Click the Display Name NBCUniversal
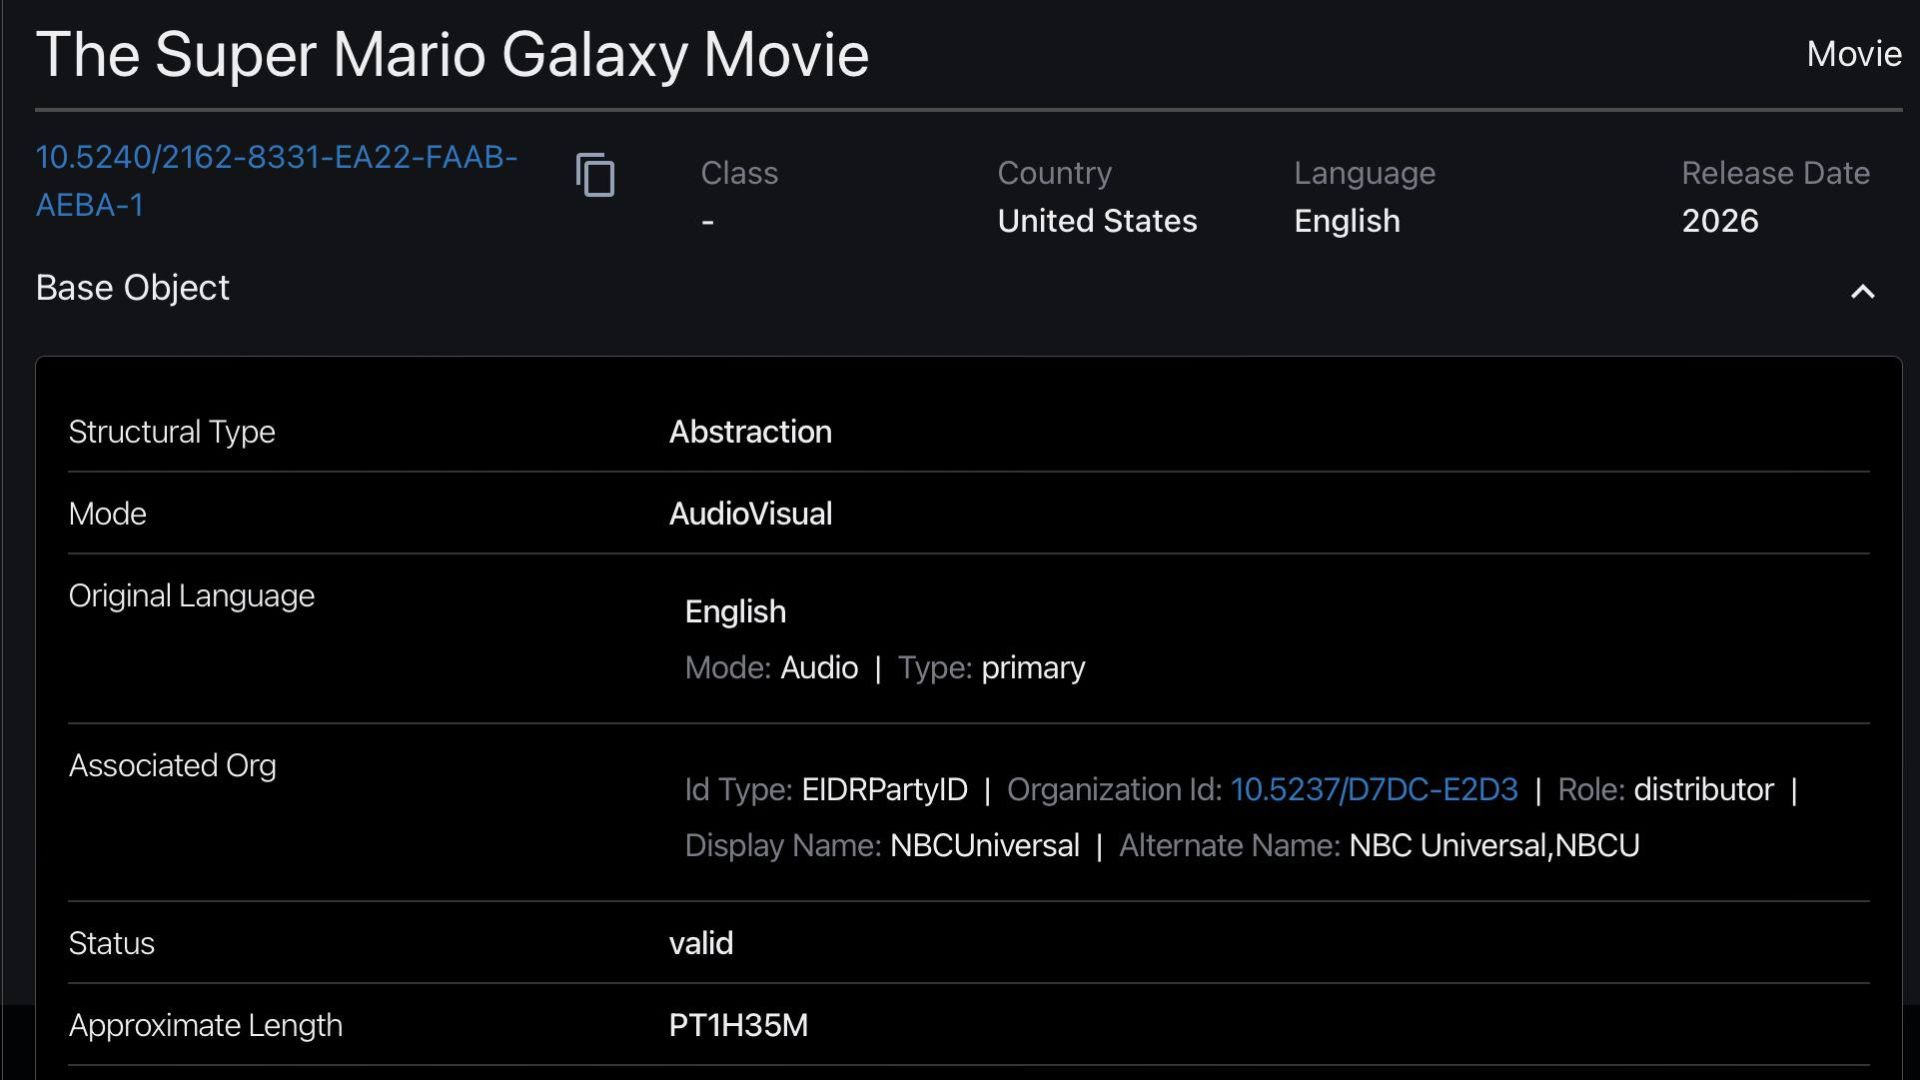1920x1080 pixels. tap(984, 845)
